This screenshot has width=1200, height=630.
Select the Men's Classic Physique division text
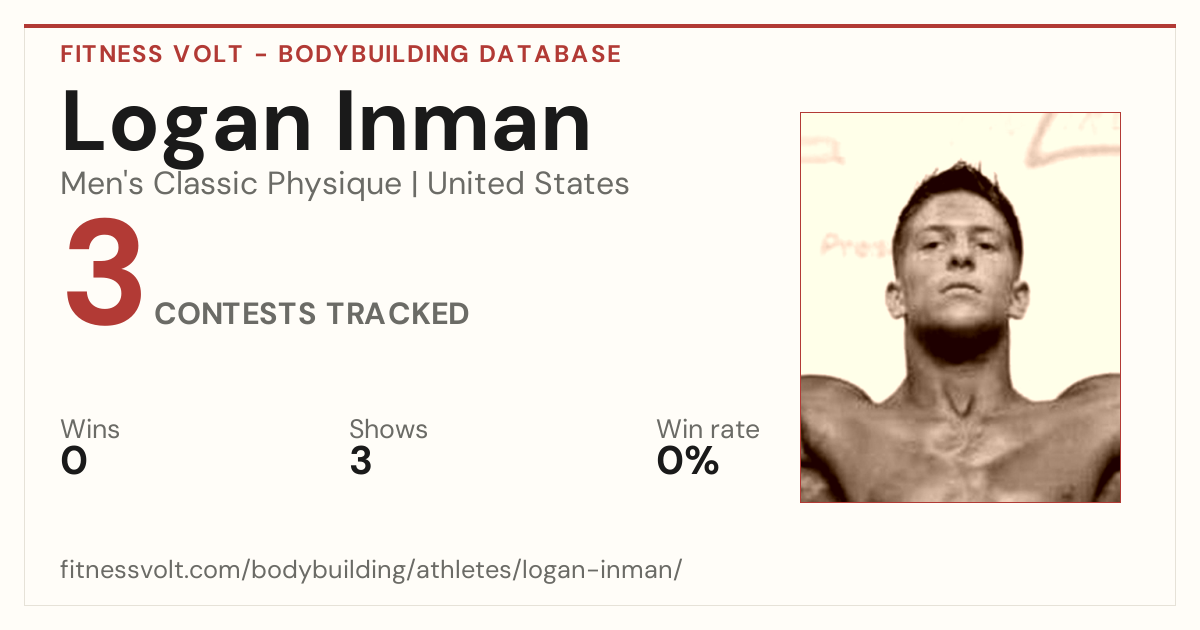pyautogui.click(x=232, y=184)
